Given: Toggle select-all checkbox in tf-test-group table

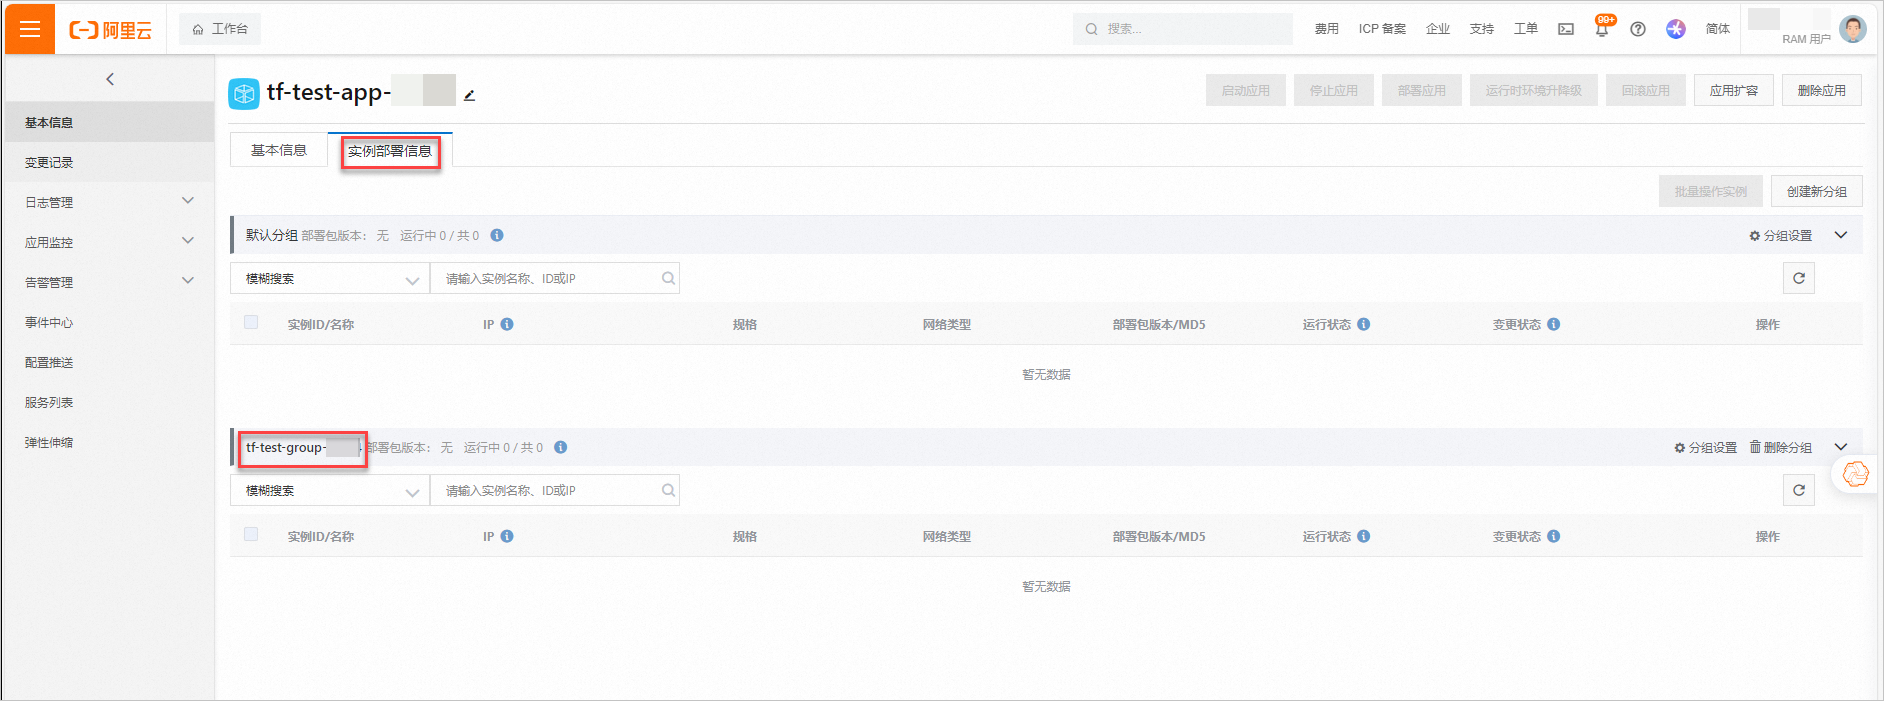Looking at the screenshot, I should pos(251,534).
